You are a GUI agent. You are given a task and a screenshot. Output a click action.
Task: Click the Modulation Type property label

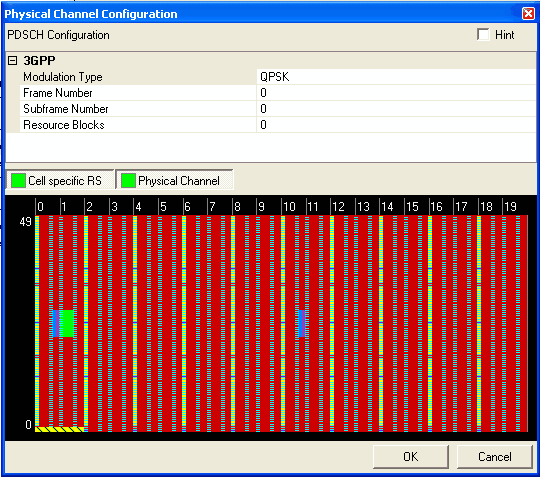point(63,76)
